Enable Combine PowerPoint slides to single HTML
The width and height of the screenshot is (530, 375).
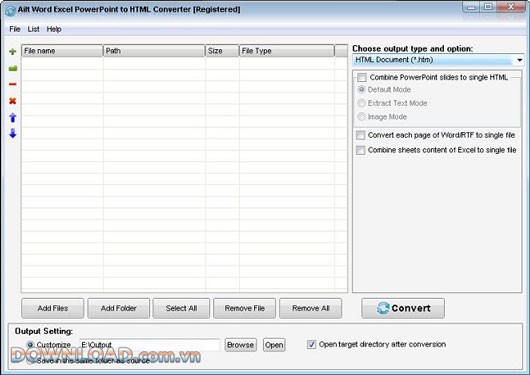[x=362, y=77]
